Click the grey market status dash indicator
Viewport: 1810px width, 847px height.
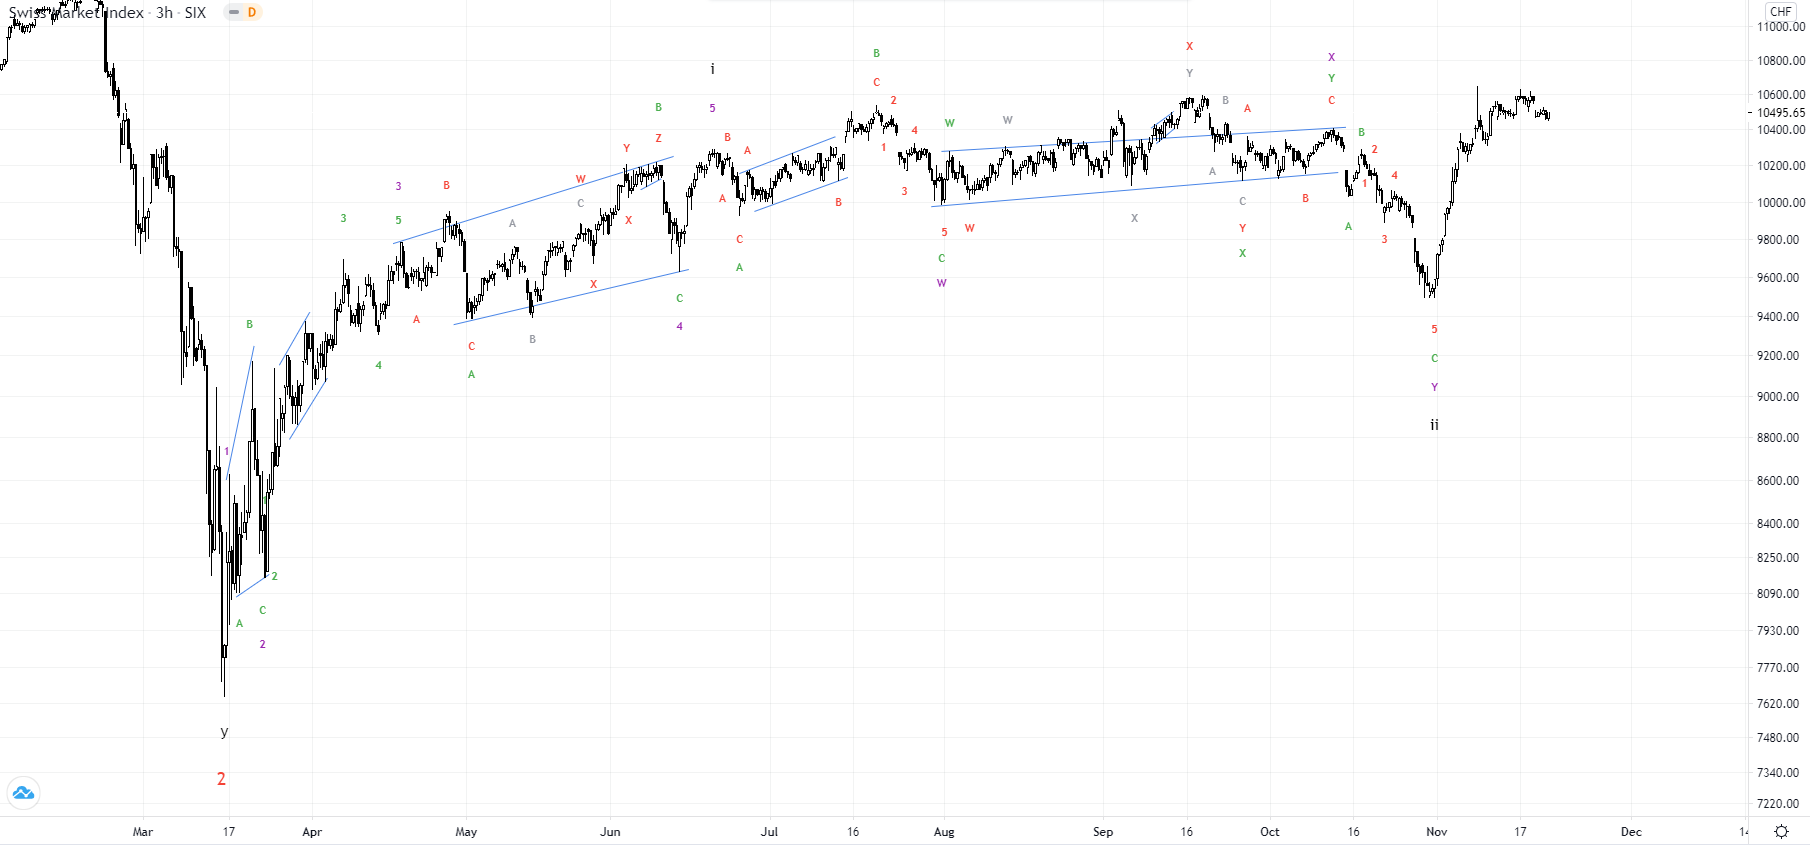click(234, 12)
